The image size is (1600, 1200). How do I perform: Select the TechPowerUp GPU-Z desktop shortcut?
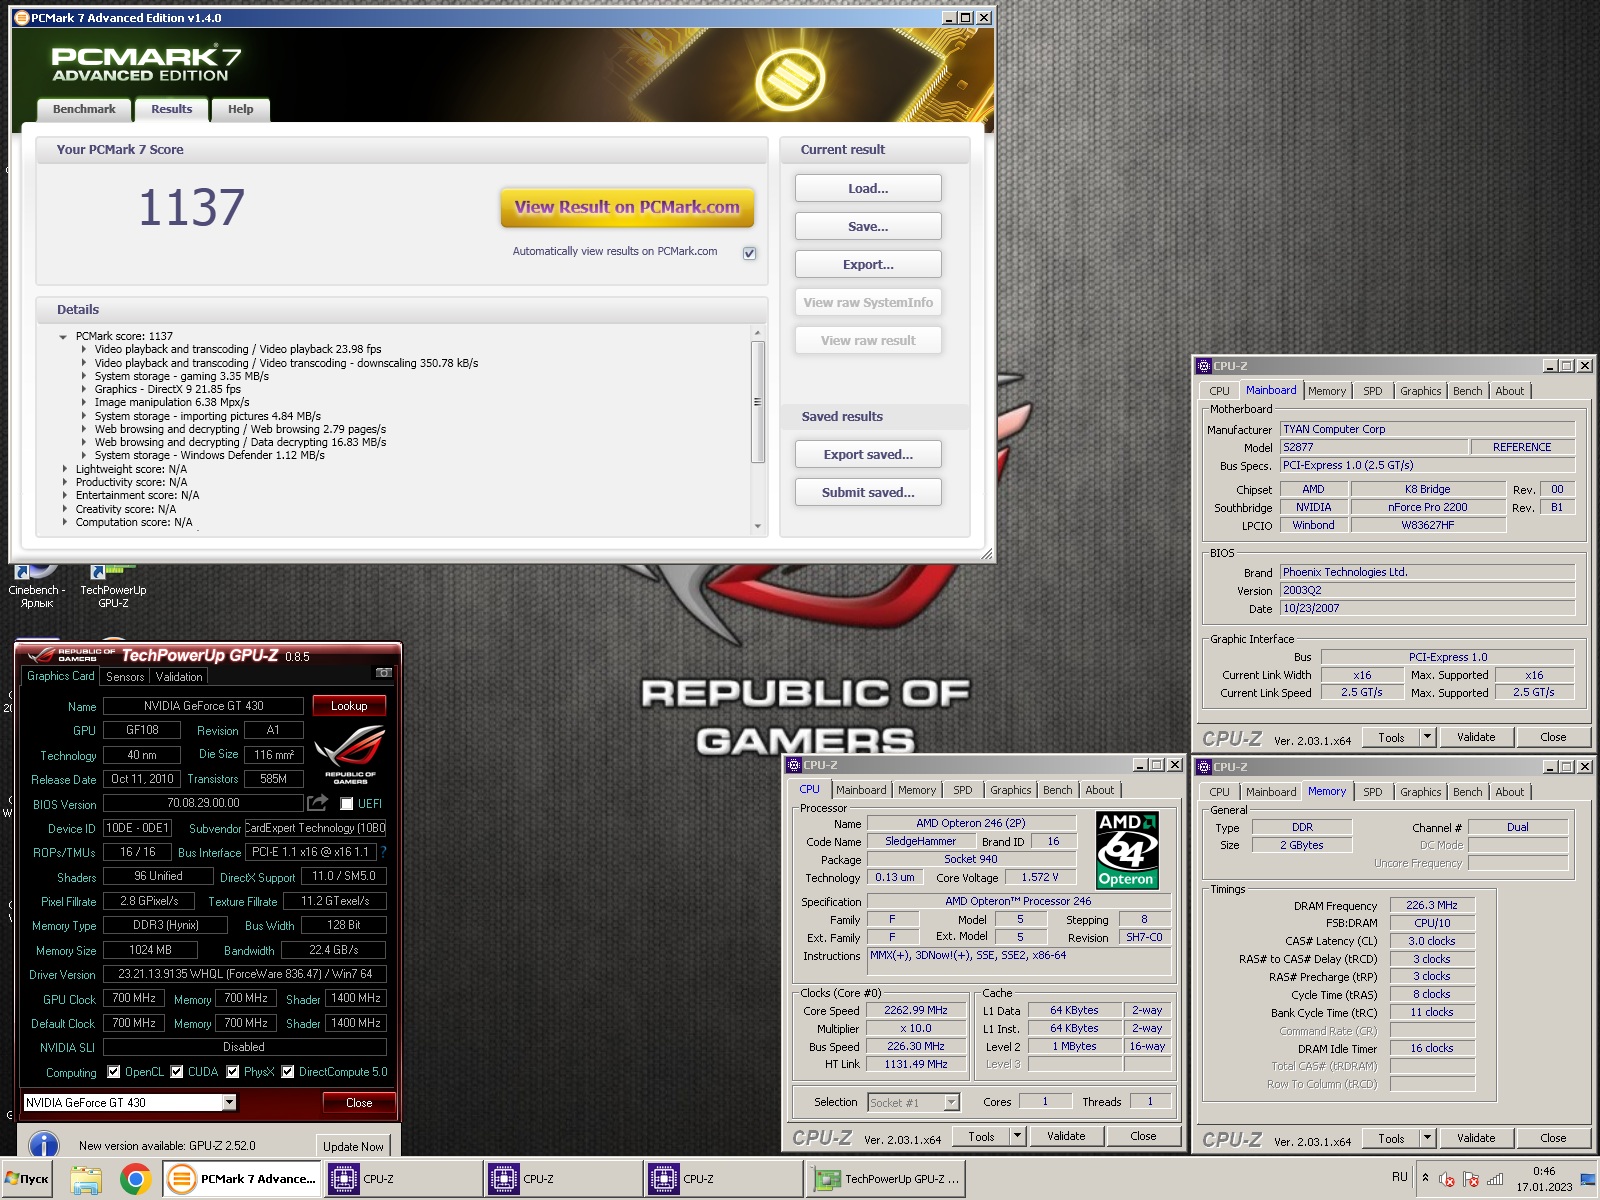pyautogui.click(x=113, y=587)
